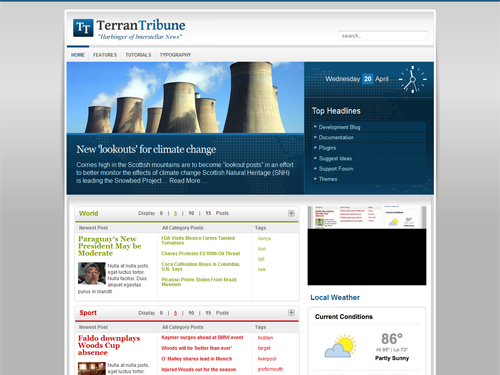The image size is (500, 375).
Task: Expand the World section plus icon
Action: [291, 213]
